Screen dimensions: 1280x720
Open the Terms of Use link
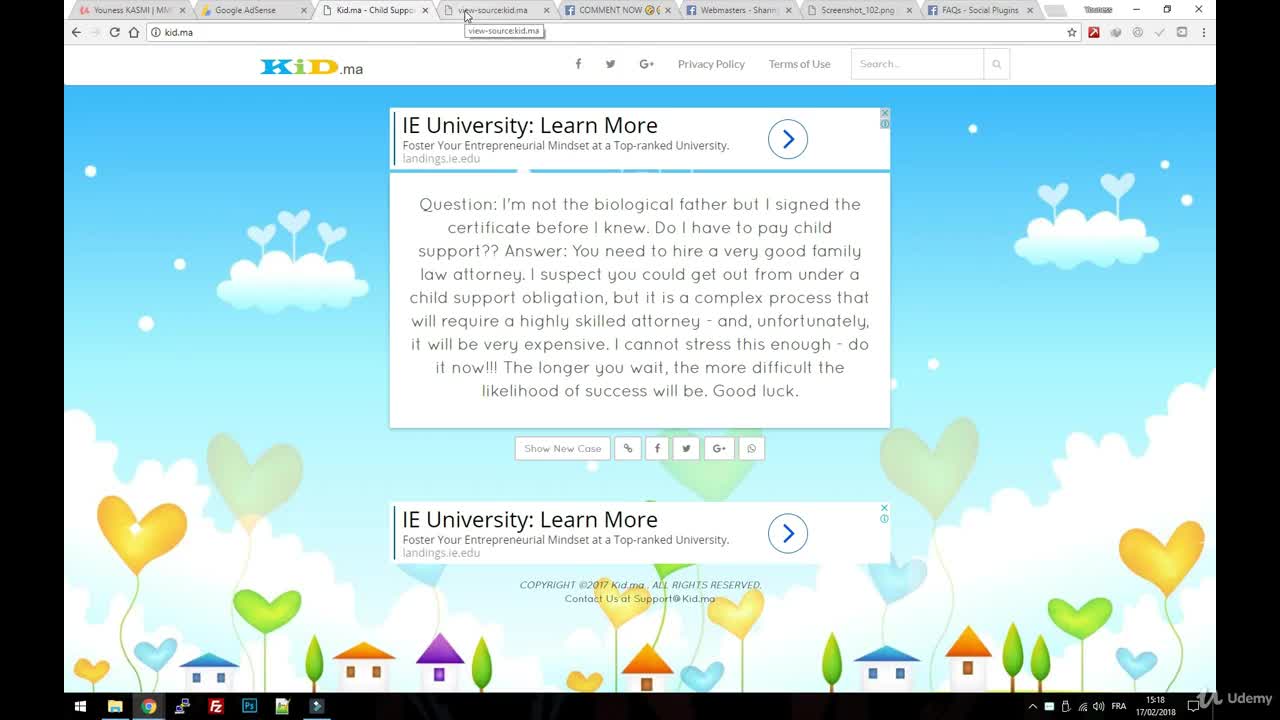(x=799, y=64)
